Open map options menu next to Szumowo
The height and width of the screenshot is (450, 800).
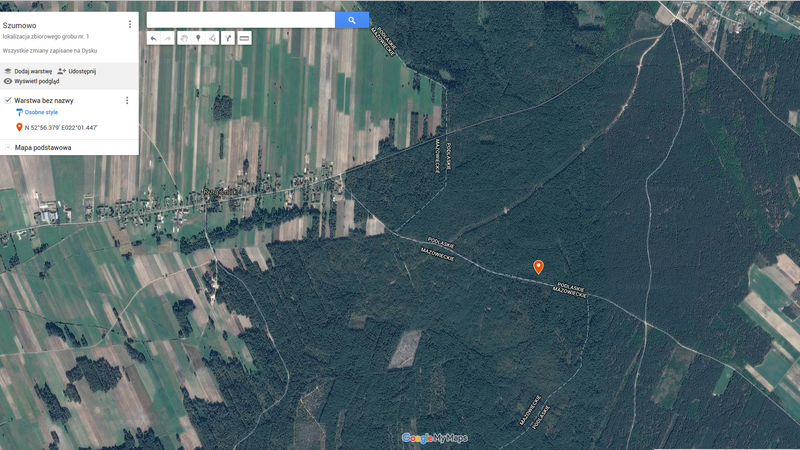(x=129, y=24)
